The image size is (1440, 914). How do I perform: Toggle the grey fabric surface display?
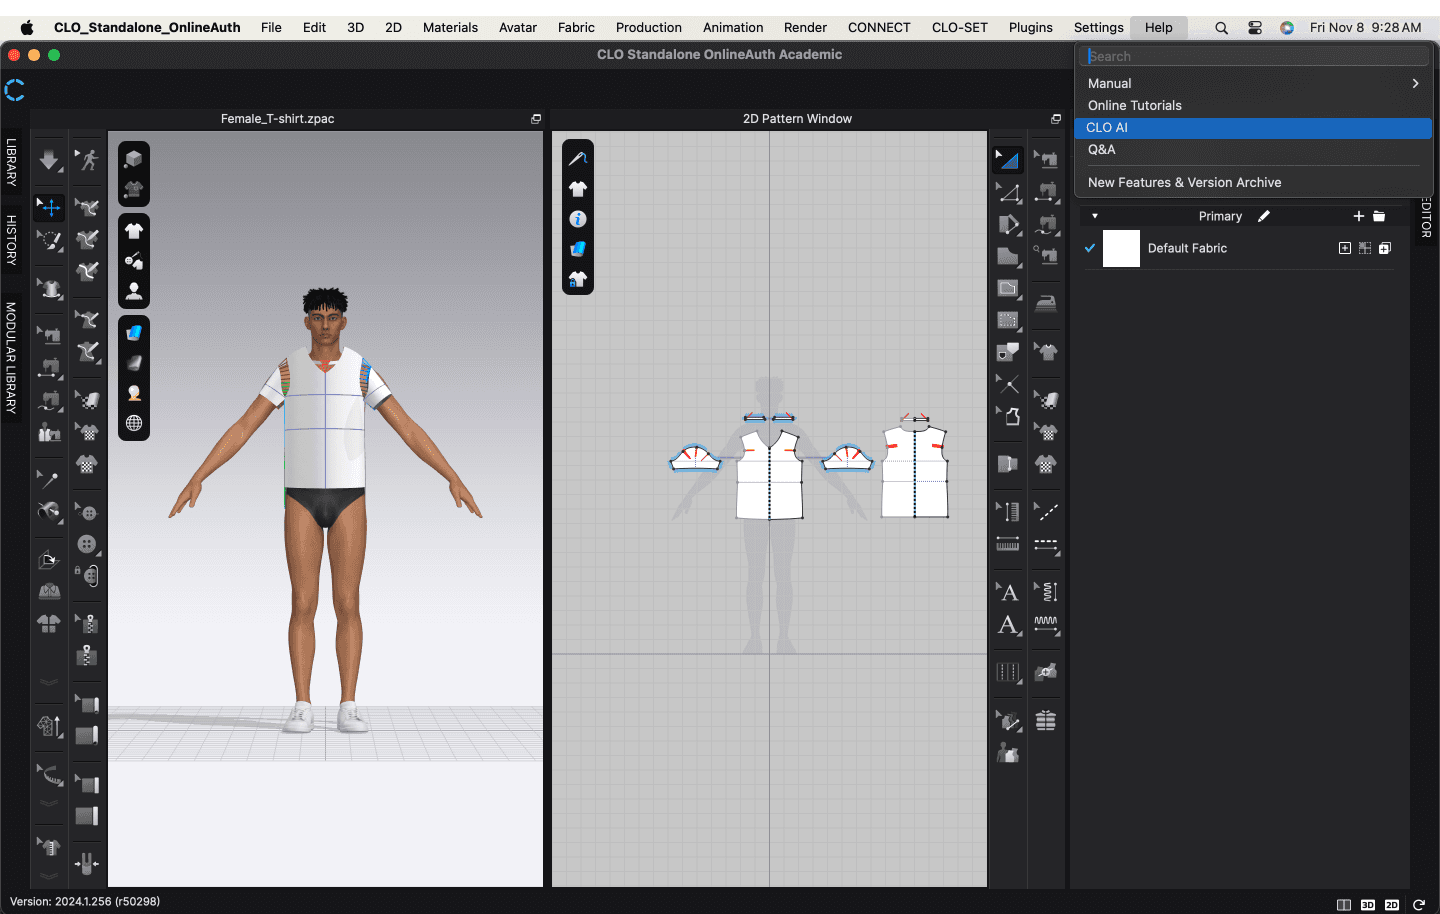[x=134, y=363]
